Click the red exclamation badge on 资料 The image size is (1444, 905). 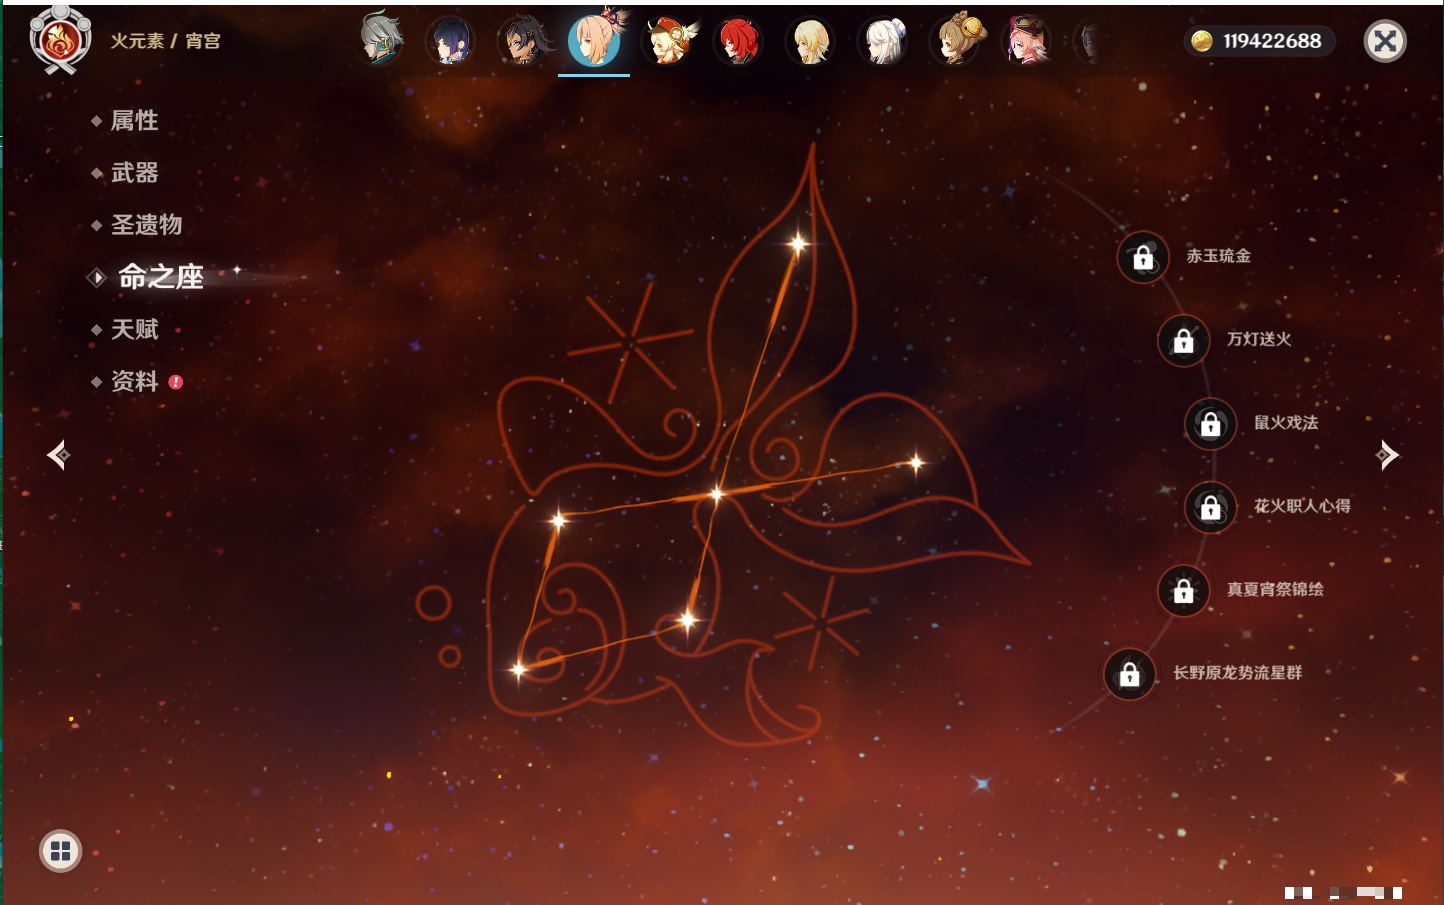(x=176, y=382)
